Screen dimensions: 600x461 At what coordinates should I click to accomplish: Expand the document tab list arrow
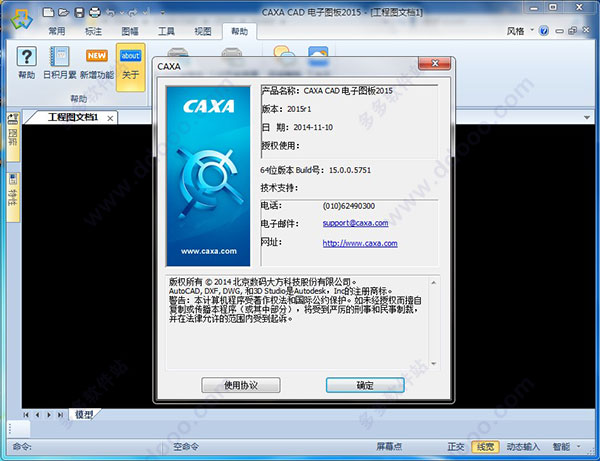pos(587,117)
